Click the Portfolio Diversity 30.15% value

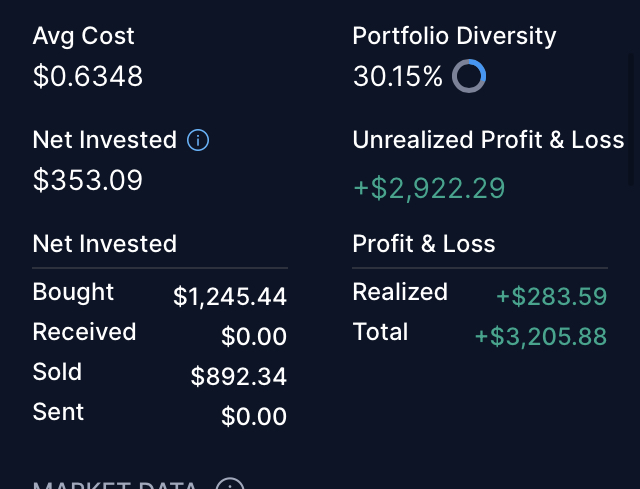(398, 76)
